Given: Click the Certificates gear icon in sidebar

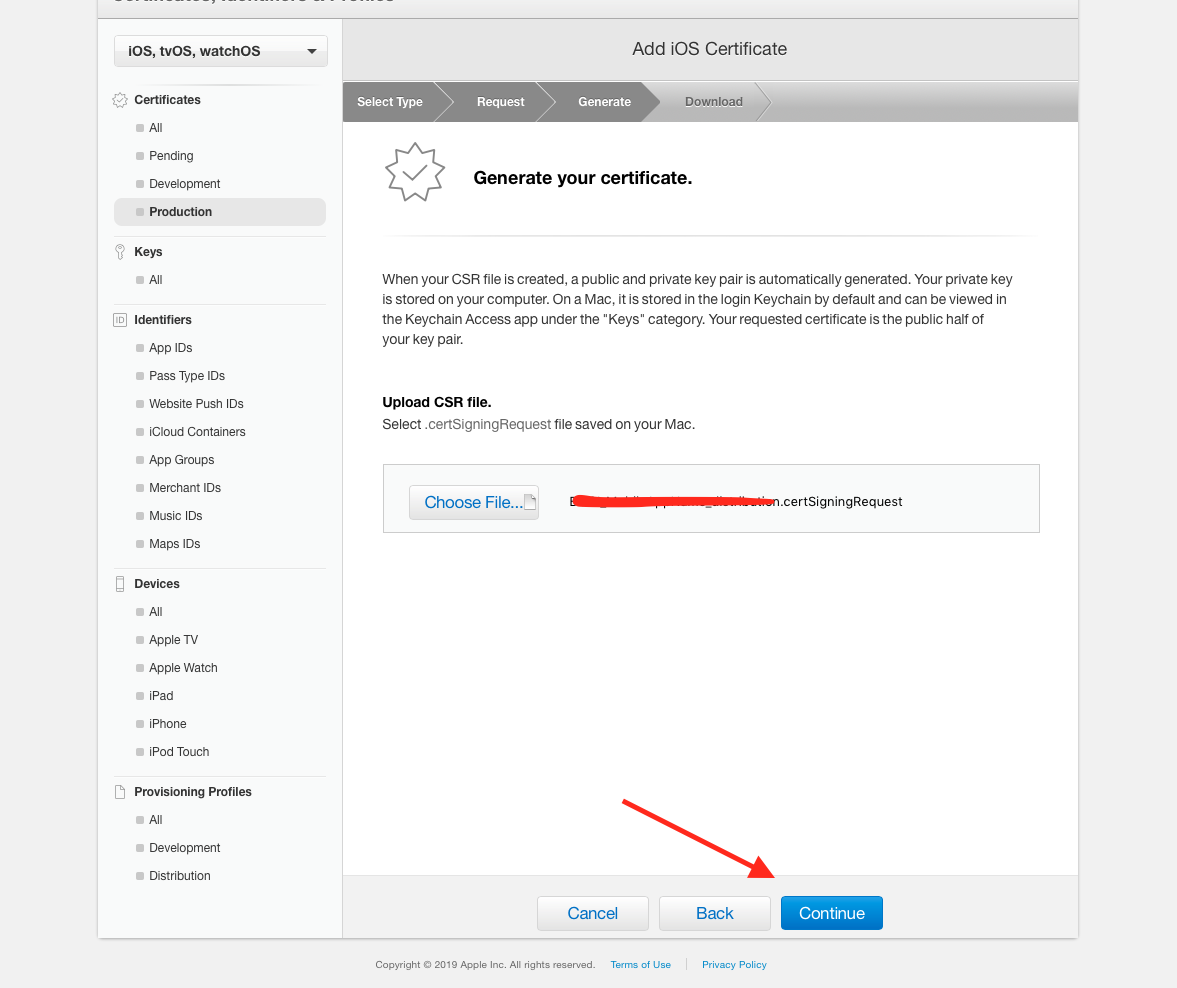Looking at the screenshot, I should click(x=120, y=100).
